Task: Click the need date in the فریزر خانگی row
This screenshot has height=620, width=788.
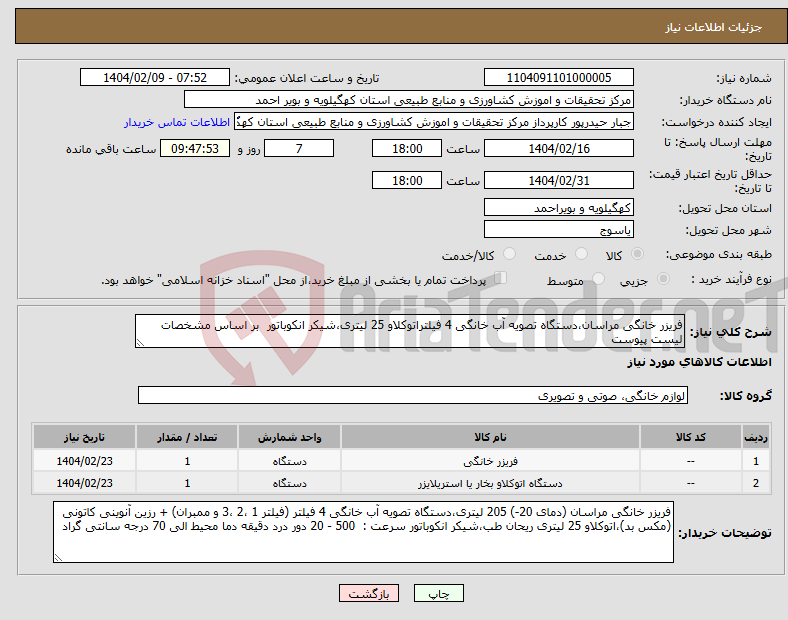Action: pos(84,461)
